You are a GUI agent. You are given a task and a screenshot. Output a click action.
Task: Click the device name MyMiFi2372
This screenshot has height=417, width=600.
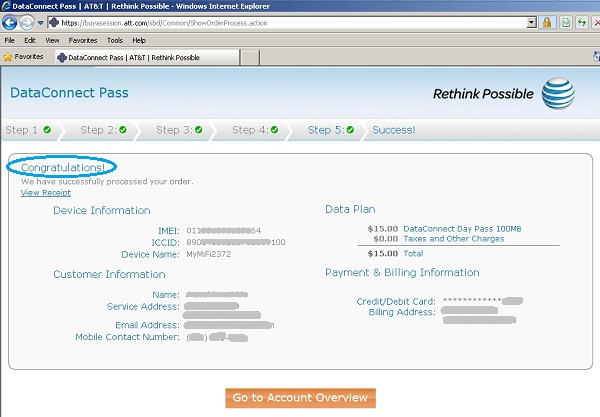point(209,254)
